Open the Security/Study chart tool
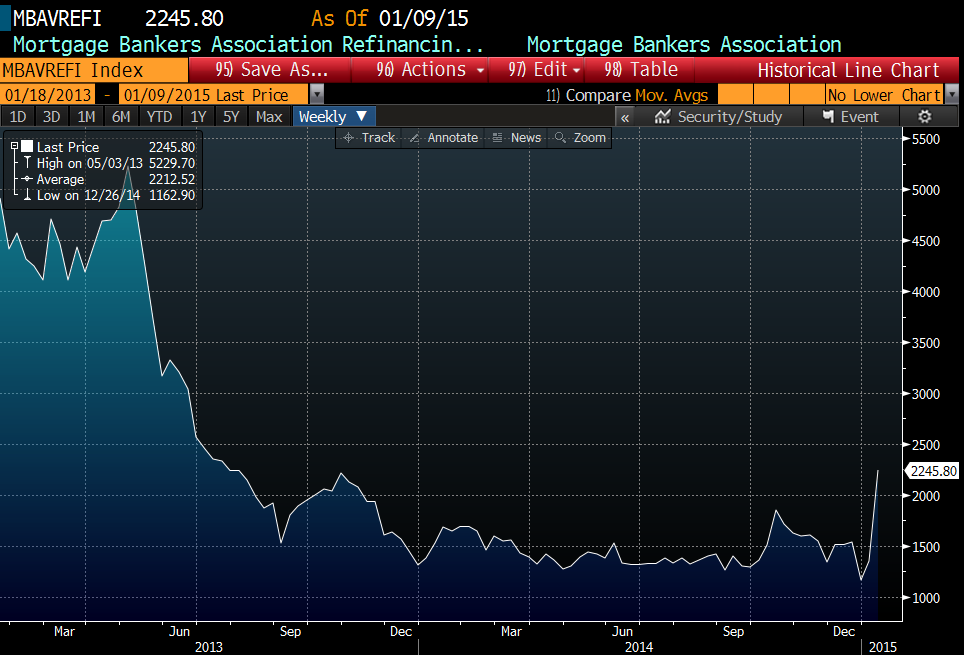This screenshot has width=964, height=655. 719,117
